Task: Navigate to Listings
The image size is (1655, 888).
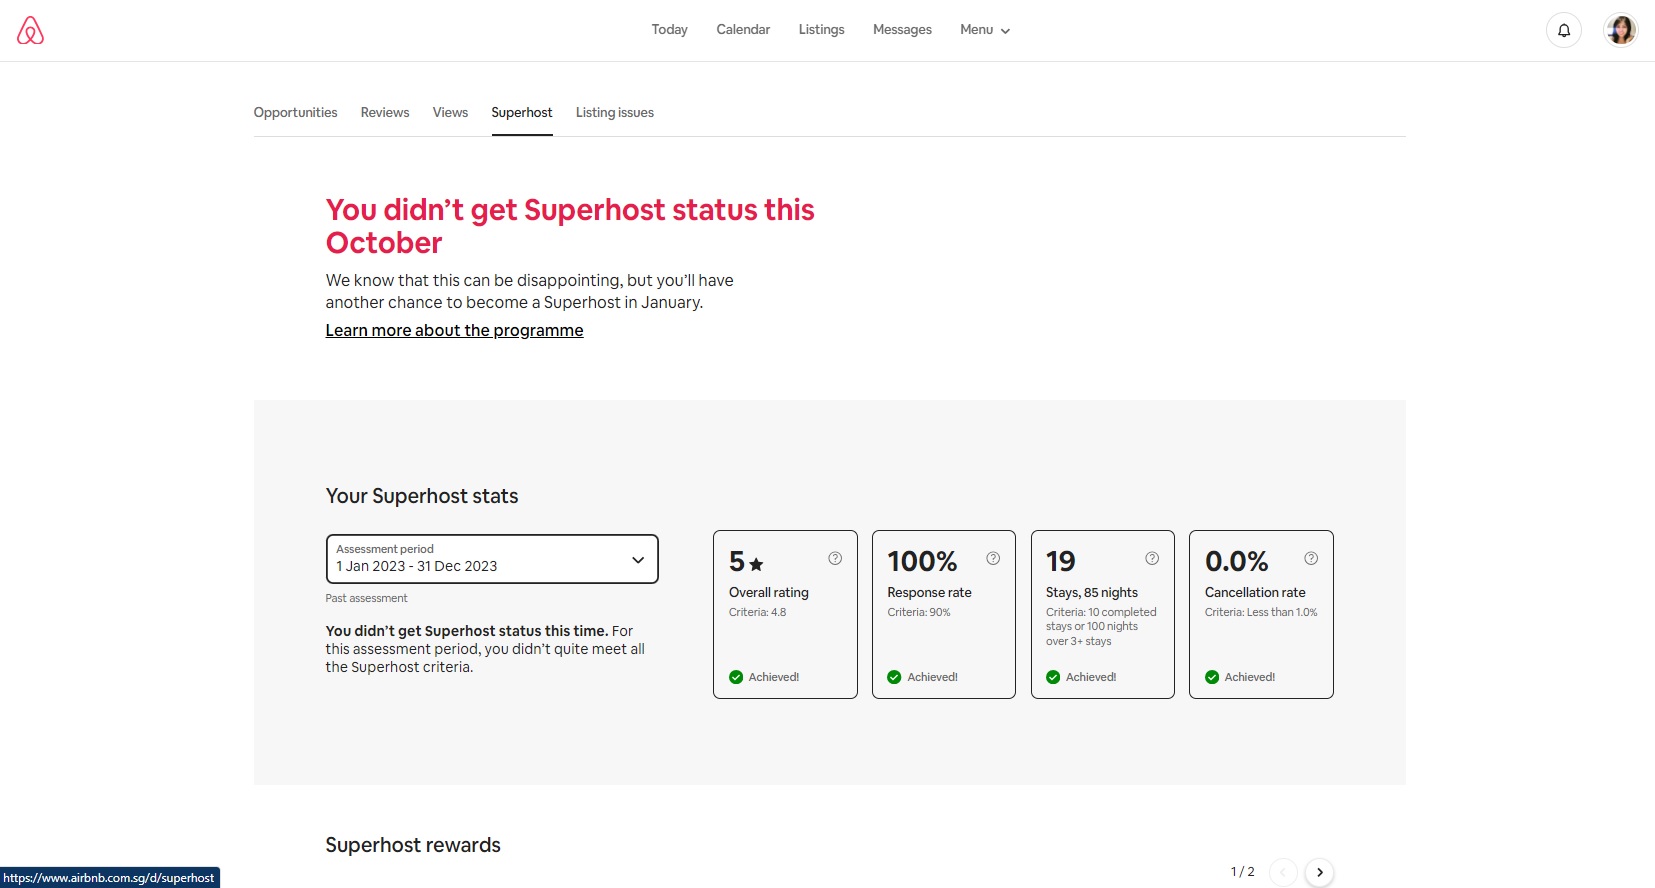Action: click(x=821, y=30)
